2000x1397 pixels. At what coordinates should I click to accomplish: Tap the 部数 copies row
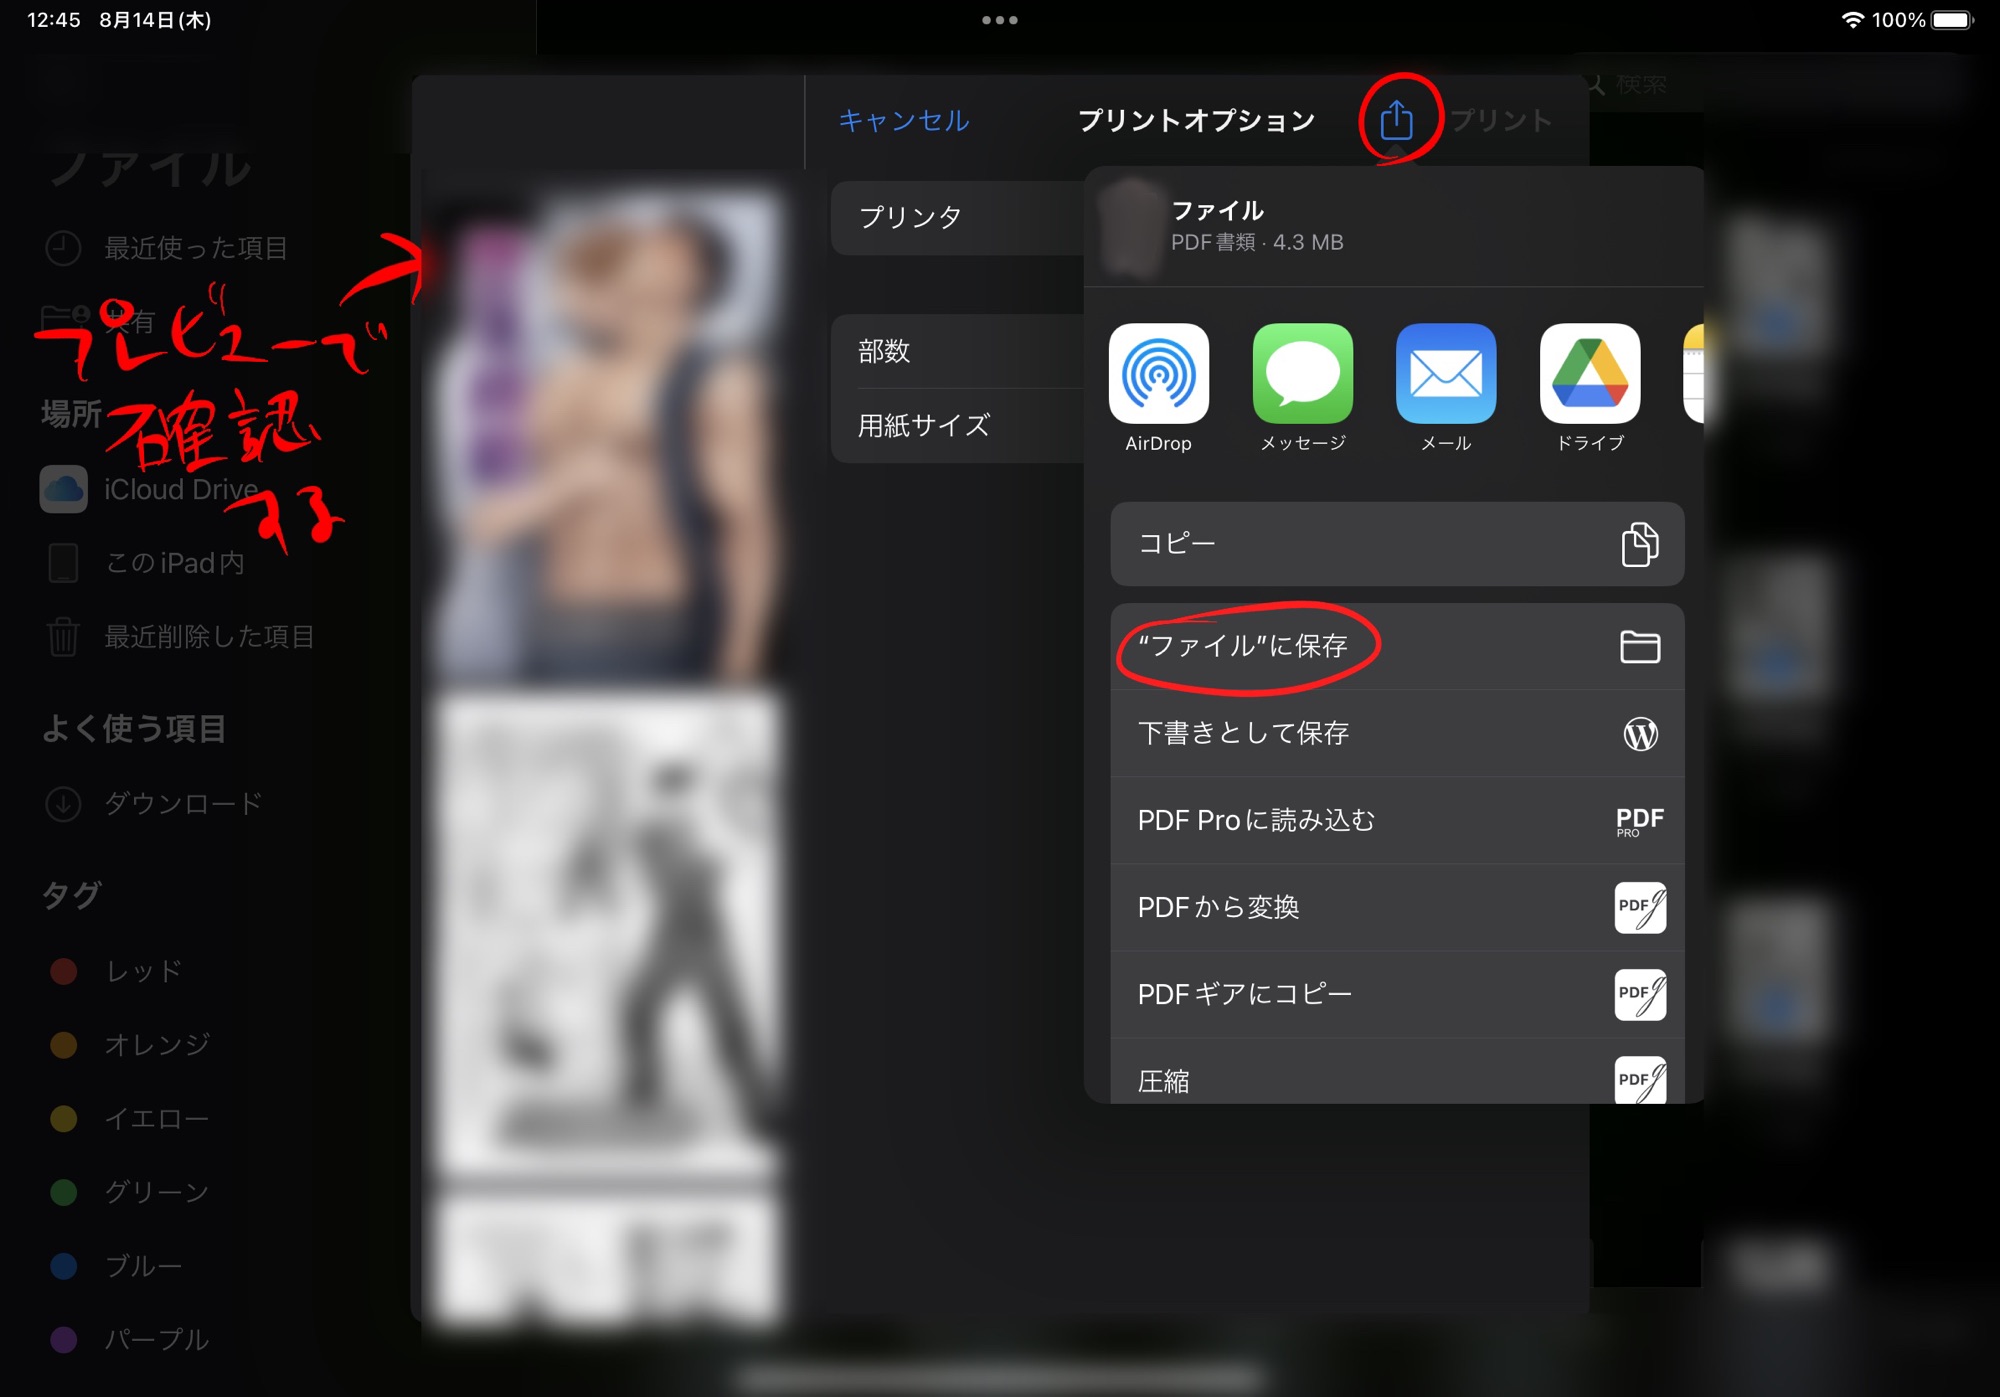[x=955, y=351]
